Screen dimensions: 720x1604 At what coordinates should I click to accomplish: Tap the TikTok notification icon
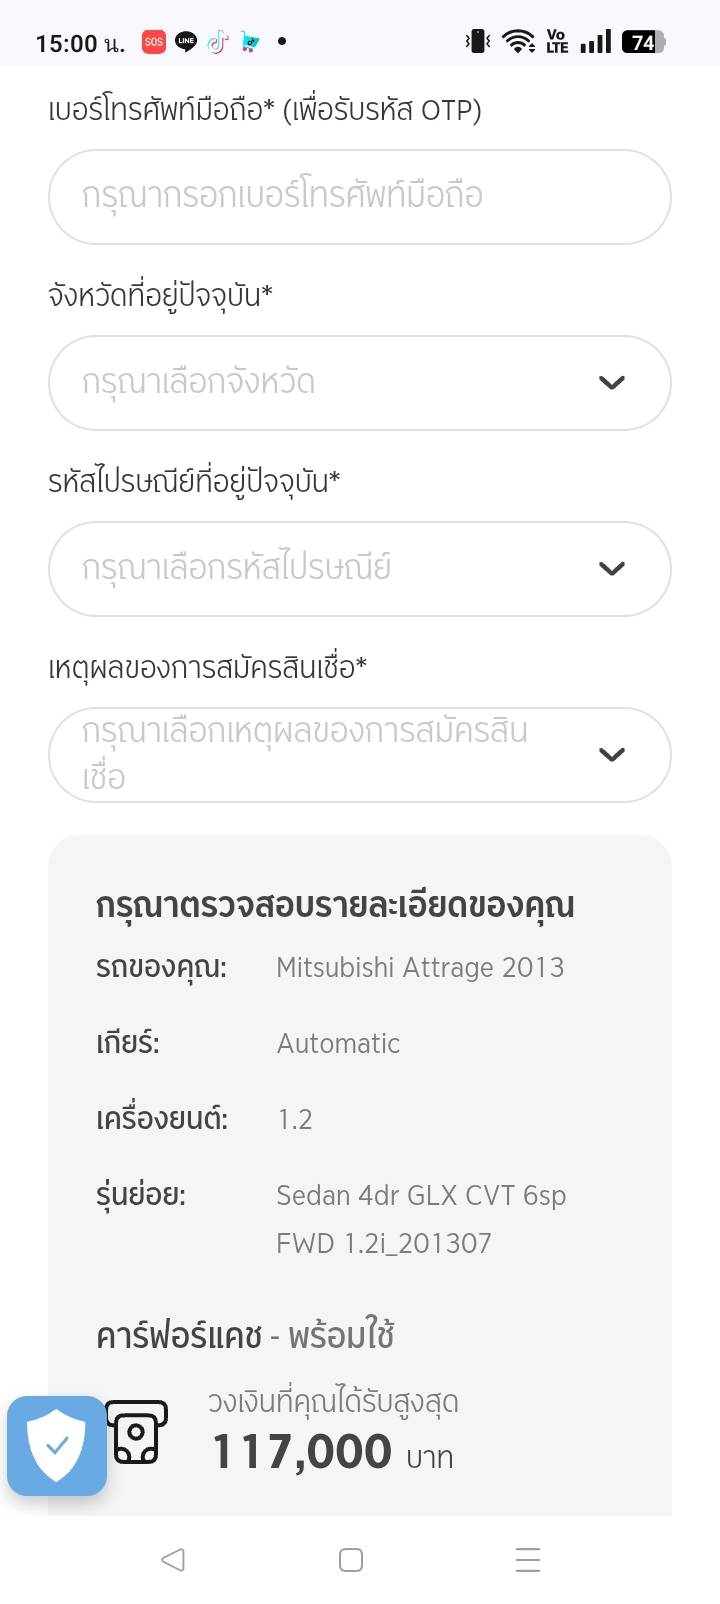click(x=218, y=42)
